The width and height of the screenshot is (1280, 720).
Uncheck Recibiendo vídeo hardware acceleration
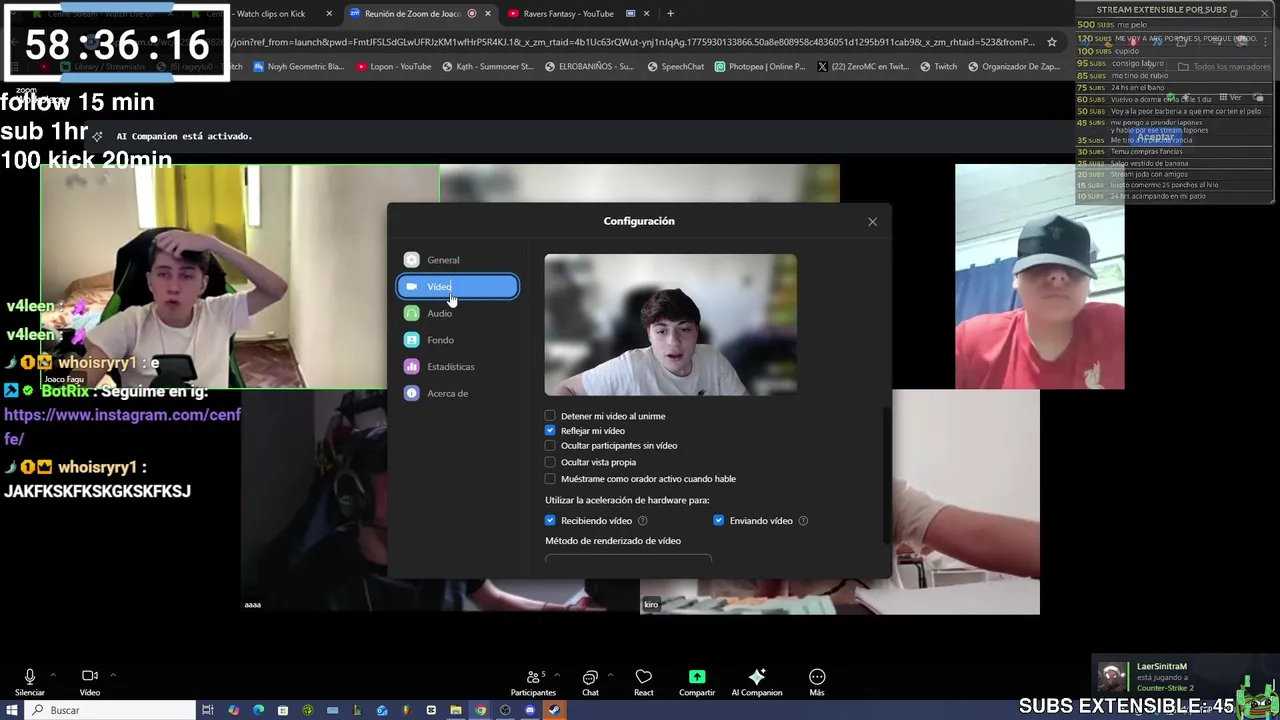click(x=550, y=521)
